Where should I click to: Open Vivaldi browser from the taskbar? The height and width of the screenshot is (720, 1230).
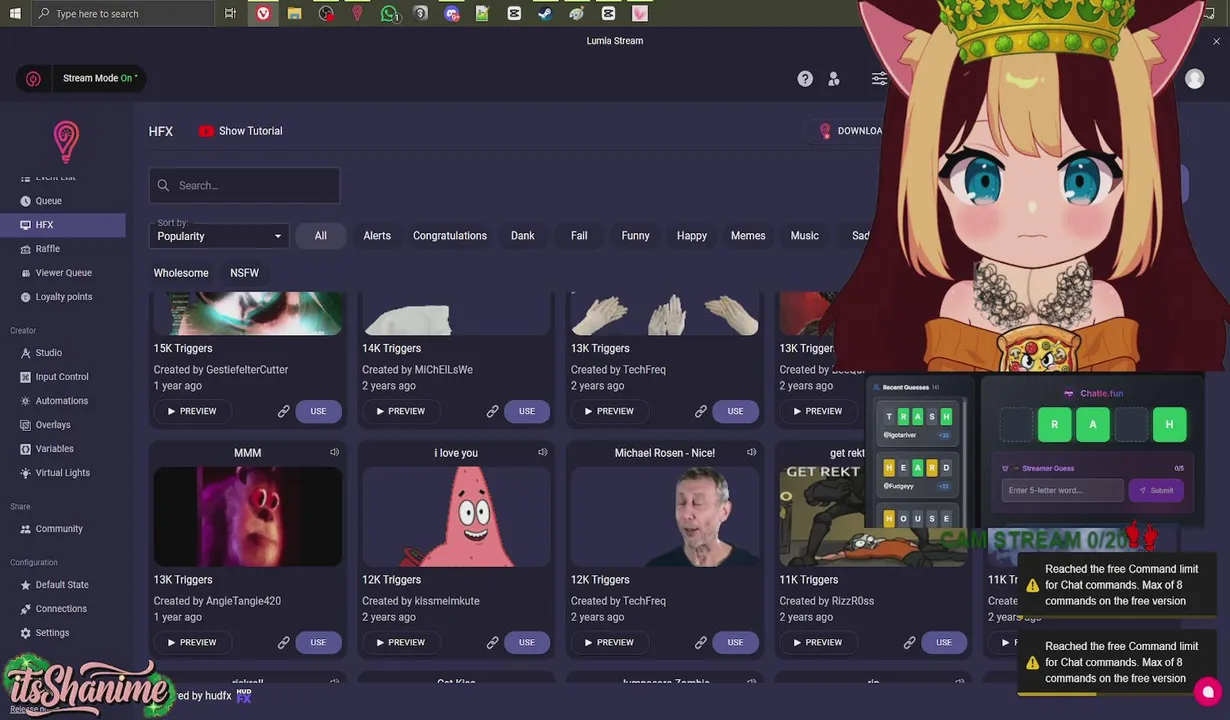[x=263, y=13]
